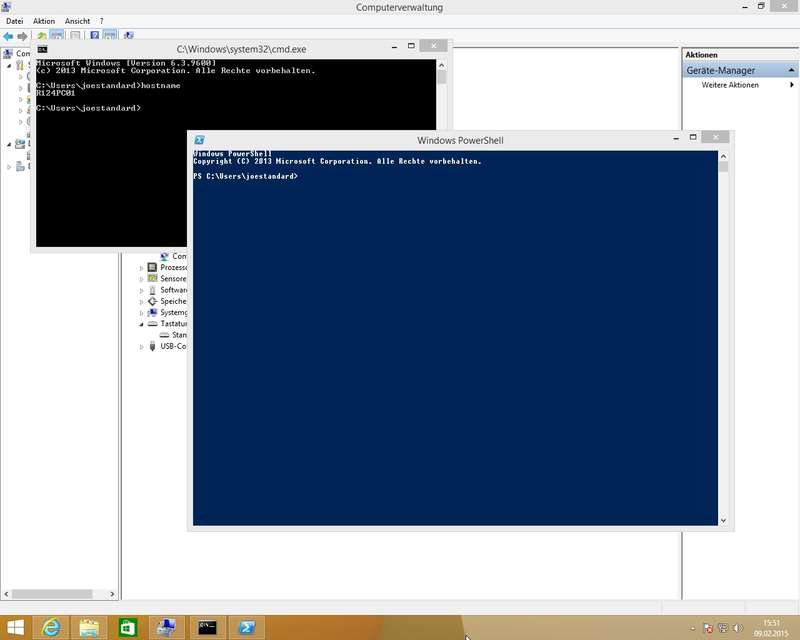The image size is (800, 640).
Task: Open the Aktion menu
Action: pyautogui.click(x=44, y=21)
